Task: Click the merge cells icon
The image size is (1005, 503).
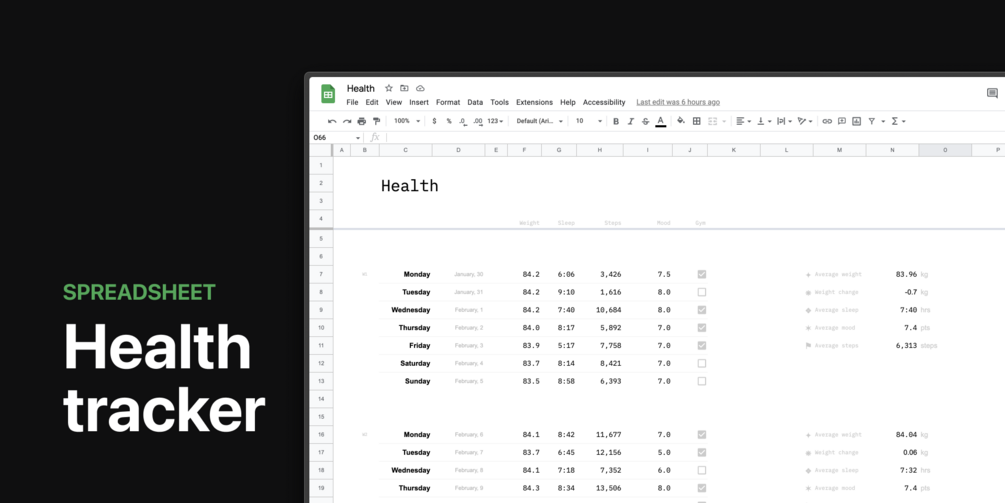Action: pos(713,121)
